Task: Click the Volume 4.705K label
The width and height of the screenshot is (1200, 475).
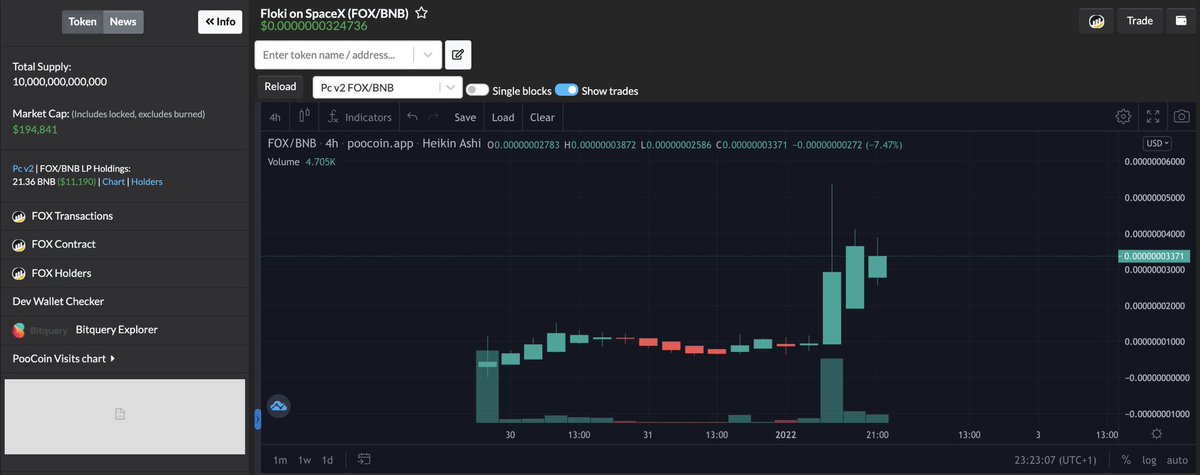Action: pos(301,160)
